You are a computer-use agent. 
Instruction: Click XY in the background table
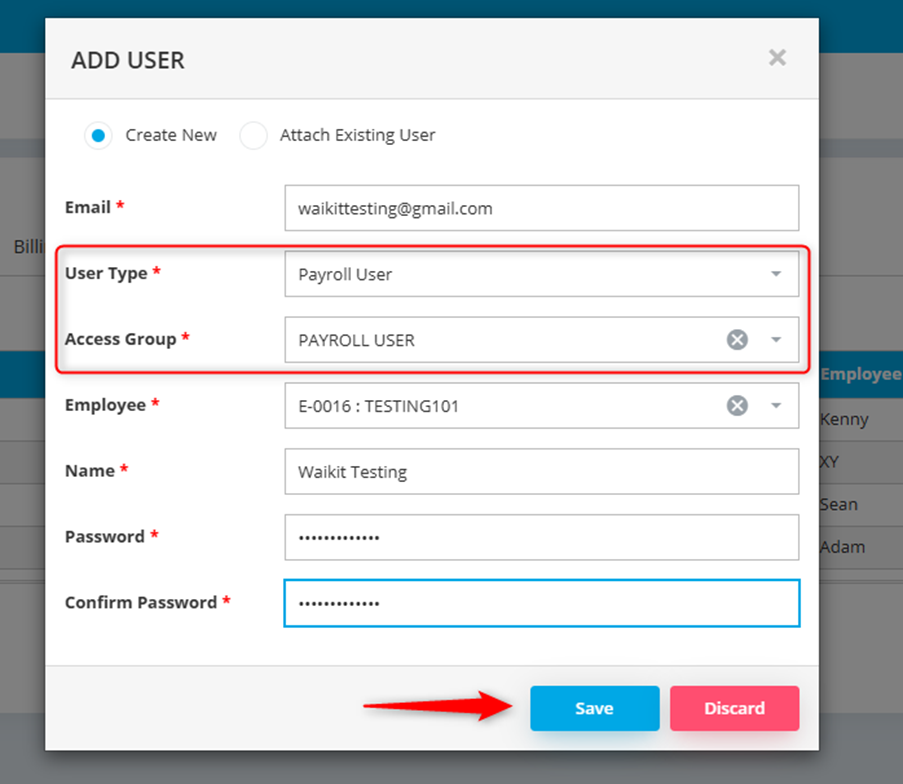click(829, 462)
